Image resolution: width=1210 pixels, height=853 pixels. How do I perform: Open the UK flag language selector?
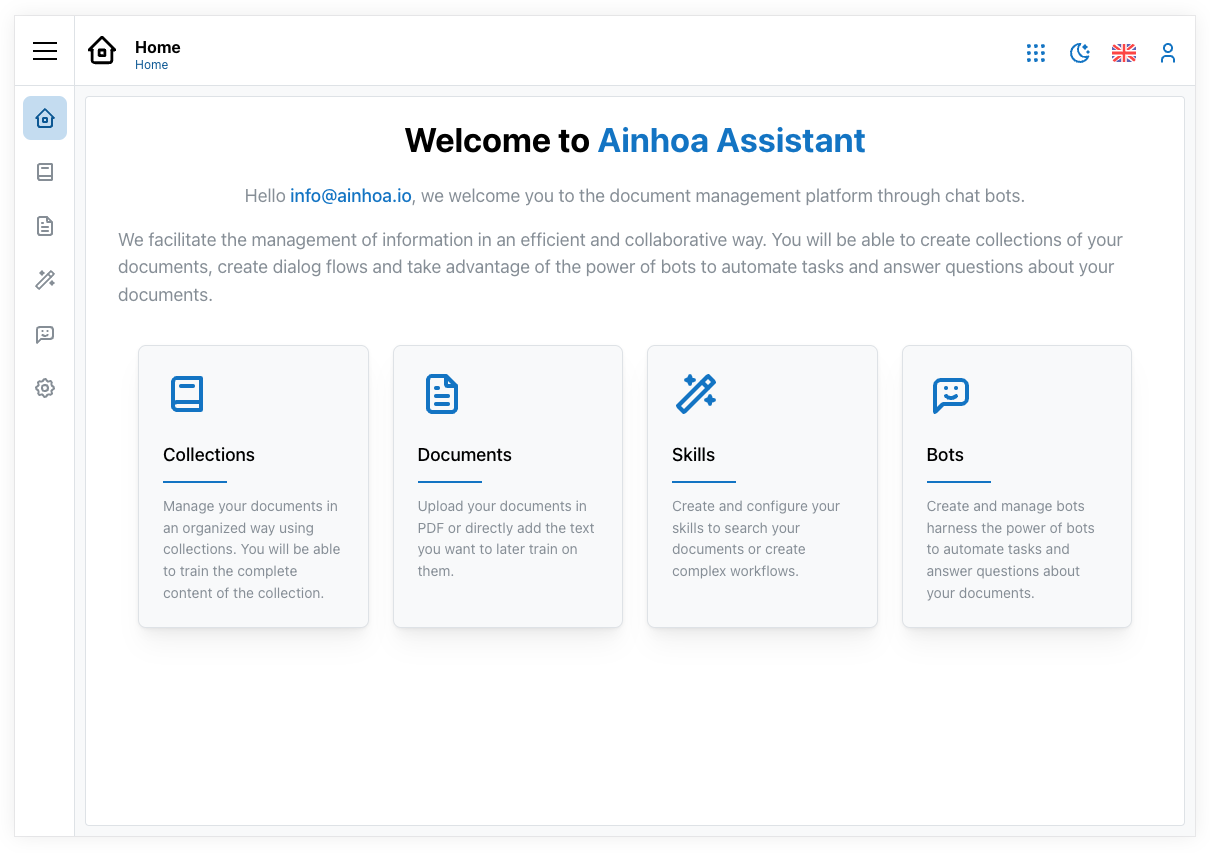click(1124, 53)
